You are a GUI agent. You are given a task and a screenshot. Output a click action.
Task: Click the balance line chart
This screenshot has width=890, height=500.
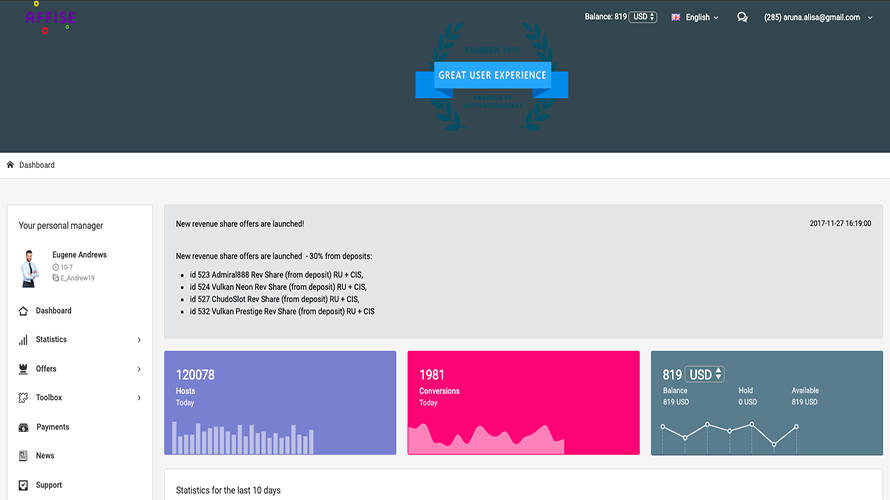pyautogui.click(x=729, y=438)
